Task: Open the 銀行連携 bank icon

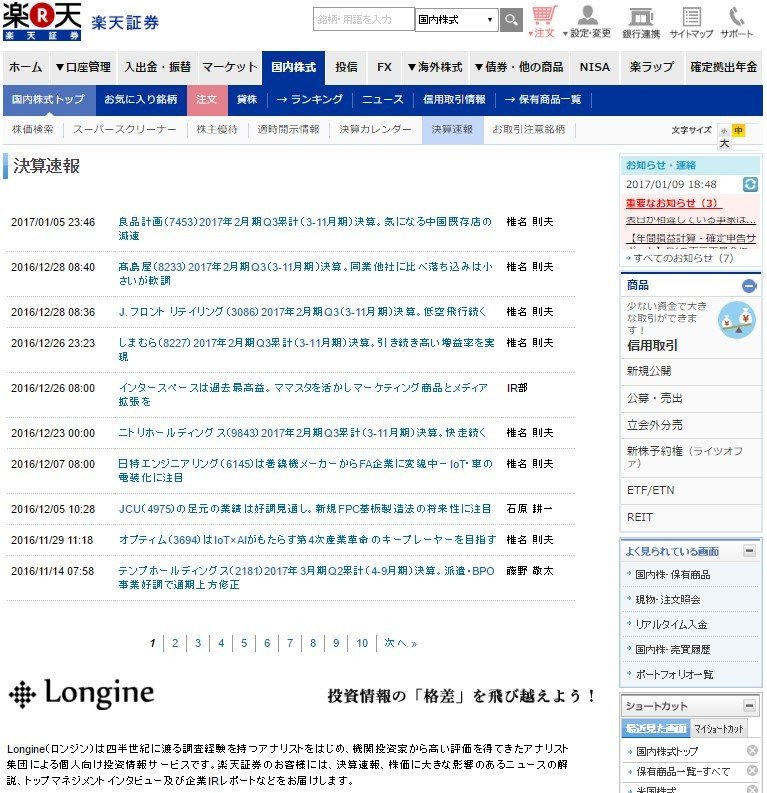Action: pos(641,21)
